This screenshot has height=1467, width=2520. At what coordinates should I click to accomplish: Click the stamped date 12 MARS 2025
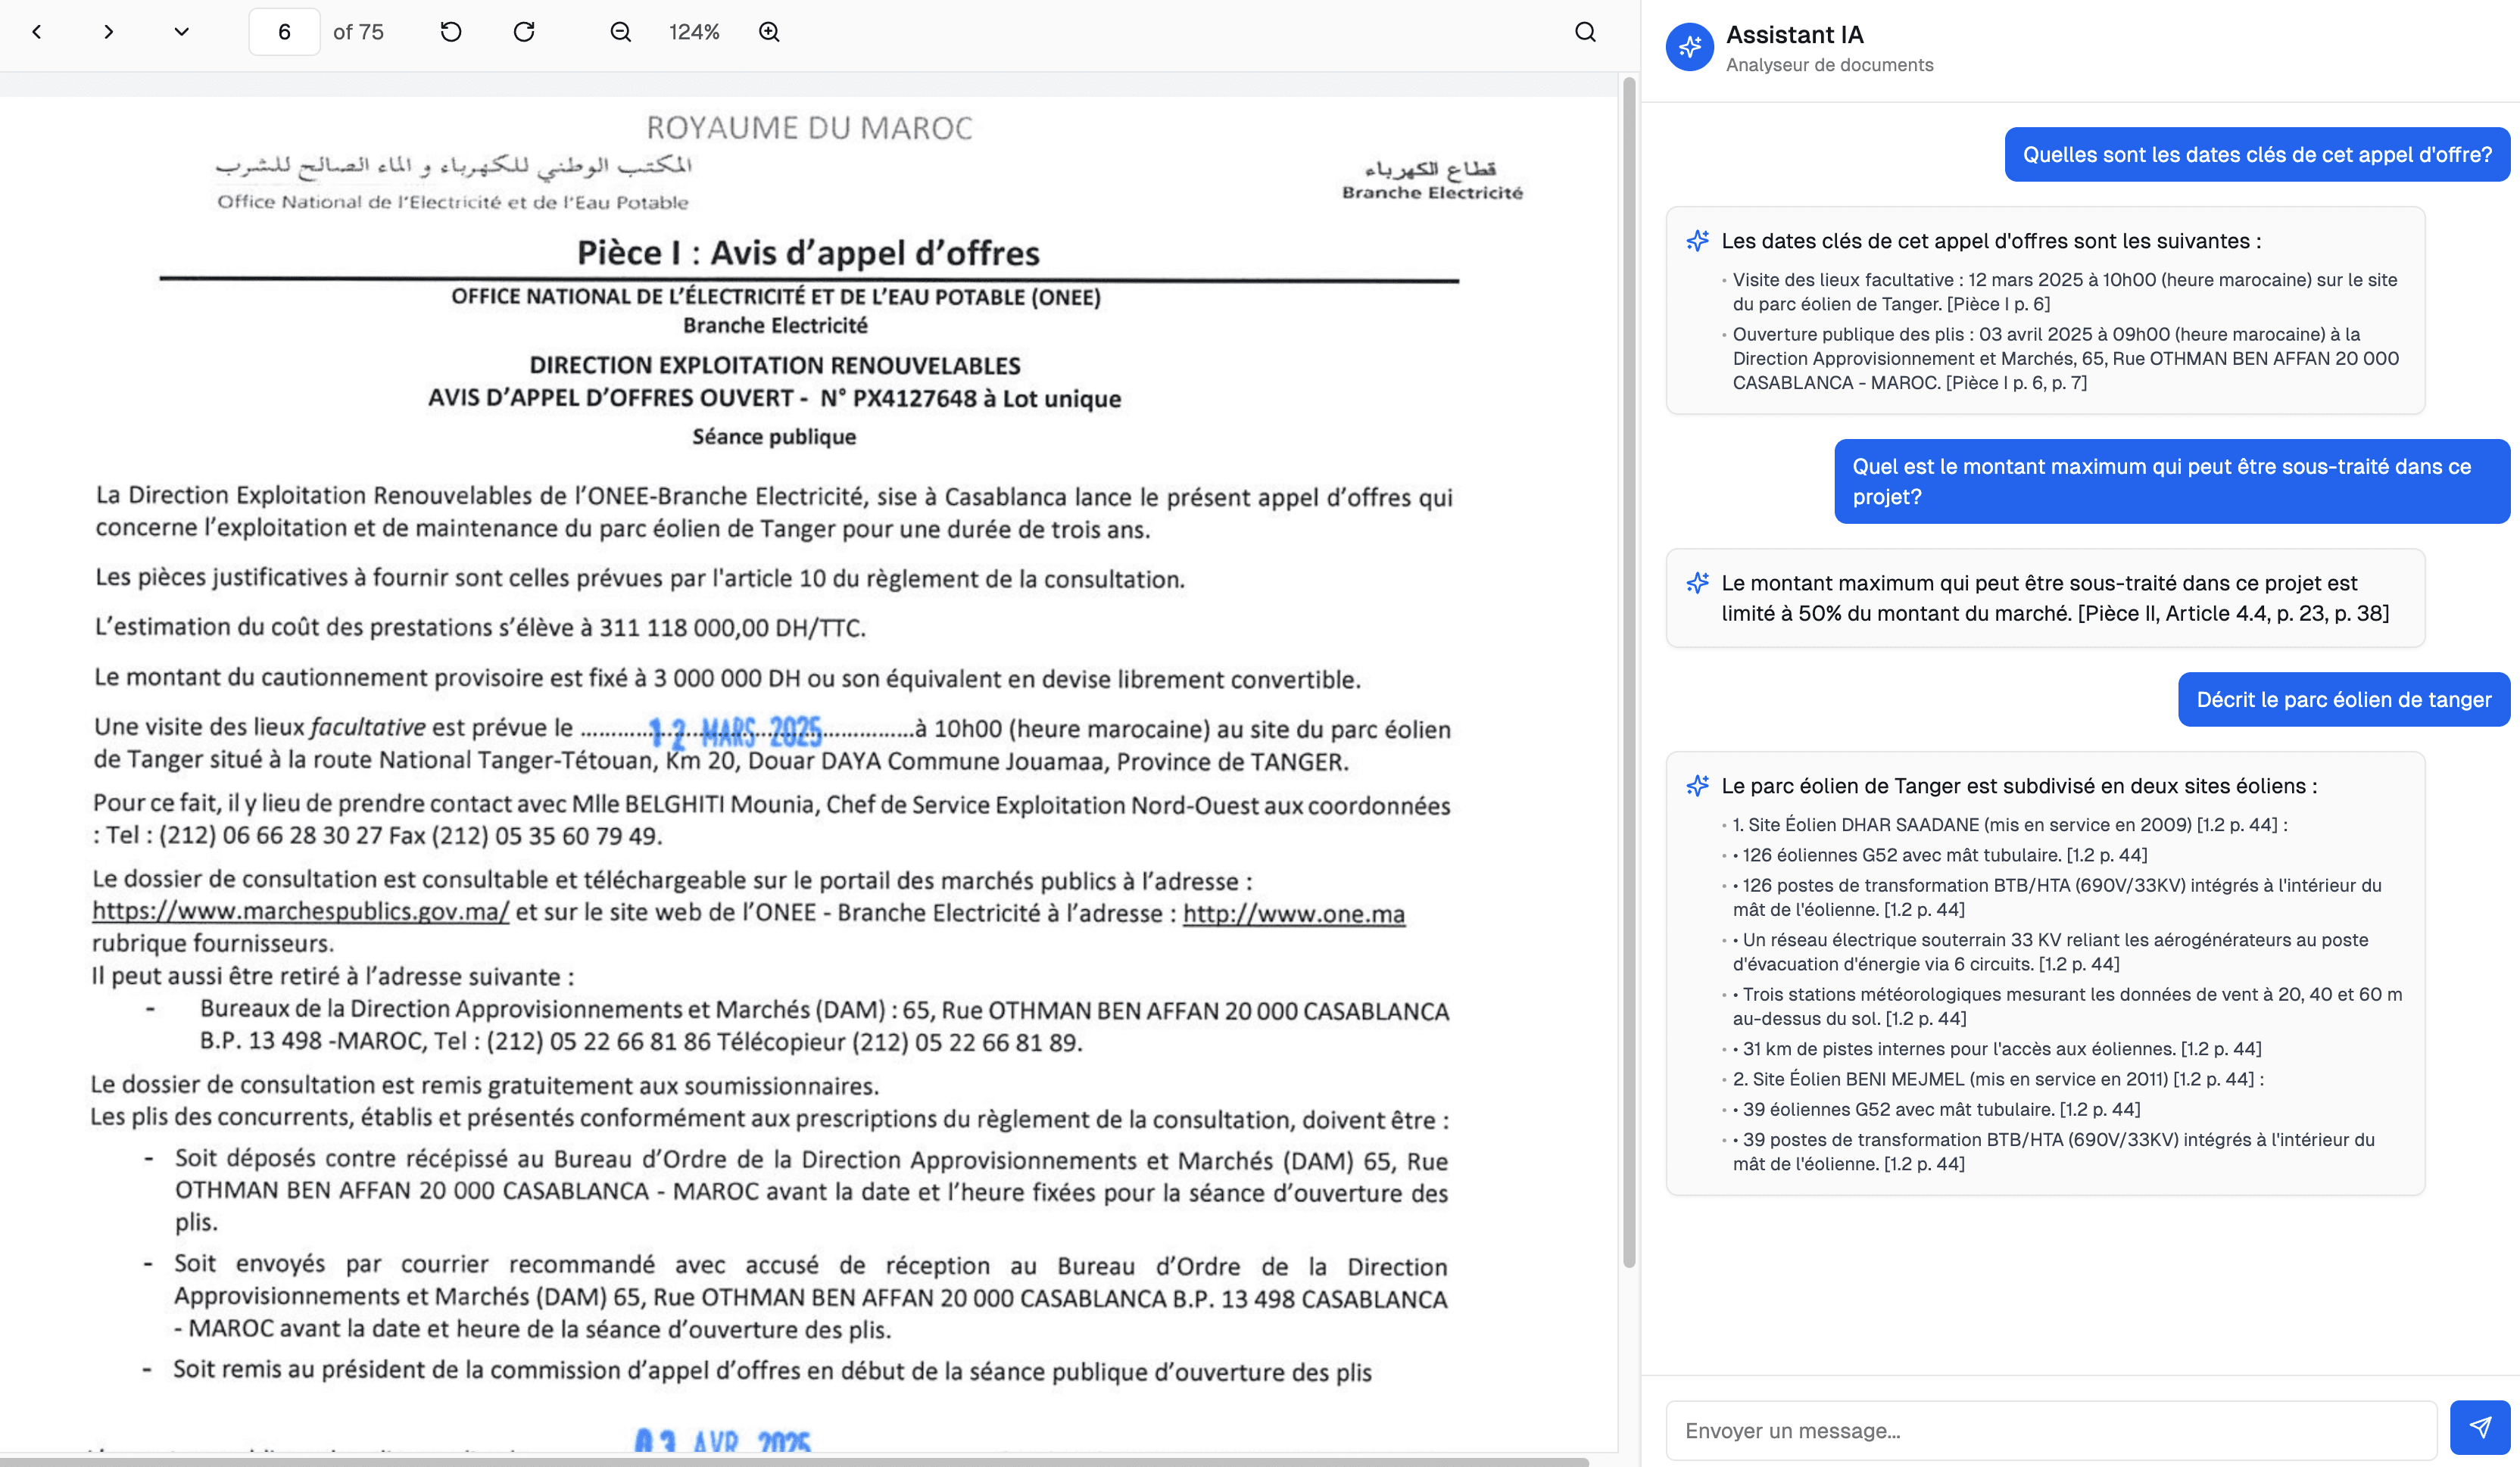pyautogui.click(x=735, y=732)
